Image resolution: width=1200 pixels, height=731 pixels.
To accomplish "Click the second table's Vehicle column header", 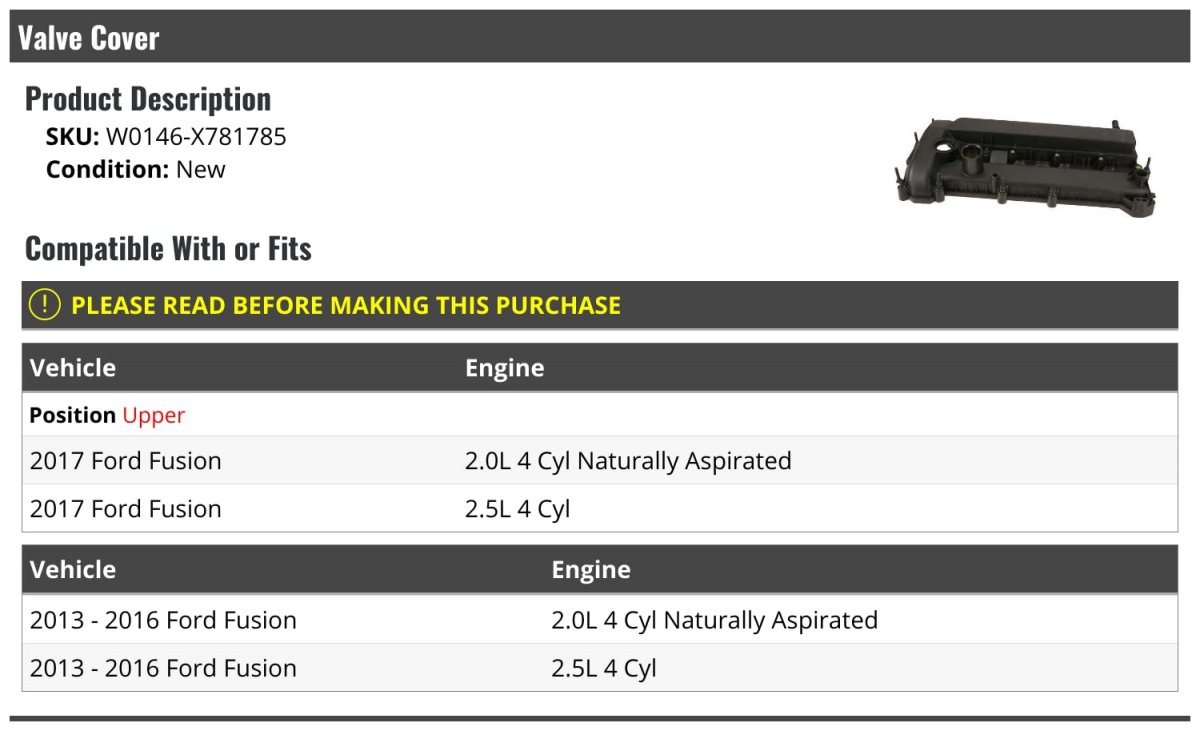I will 73,570.
